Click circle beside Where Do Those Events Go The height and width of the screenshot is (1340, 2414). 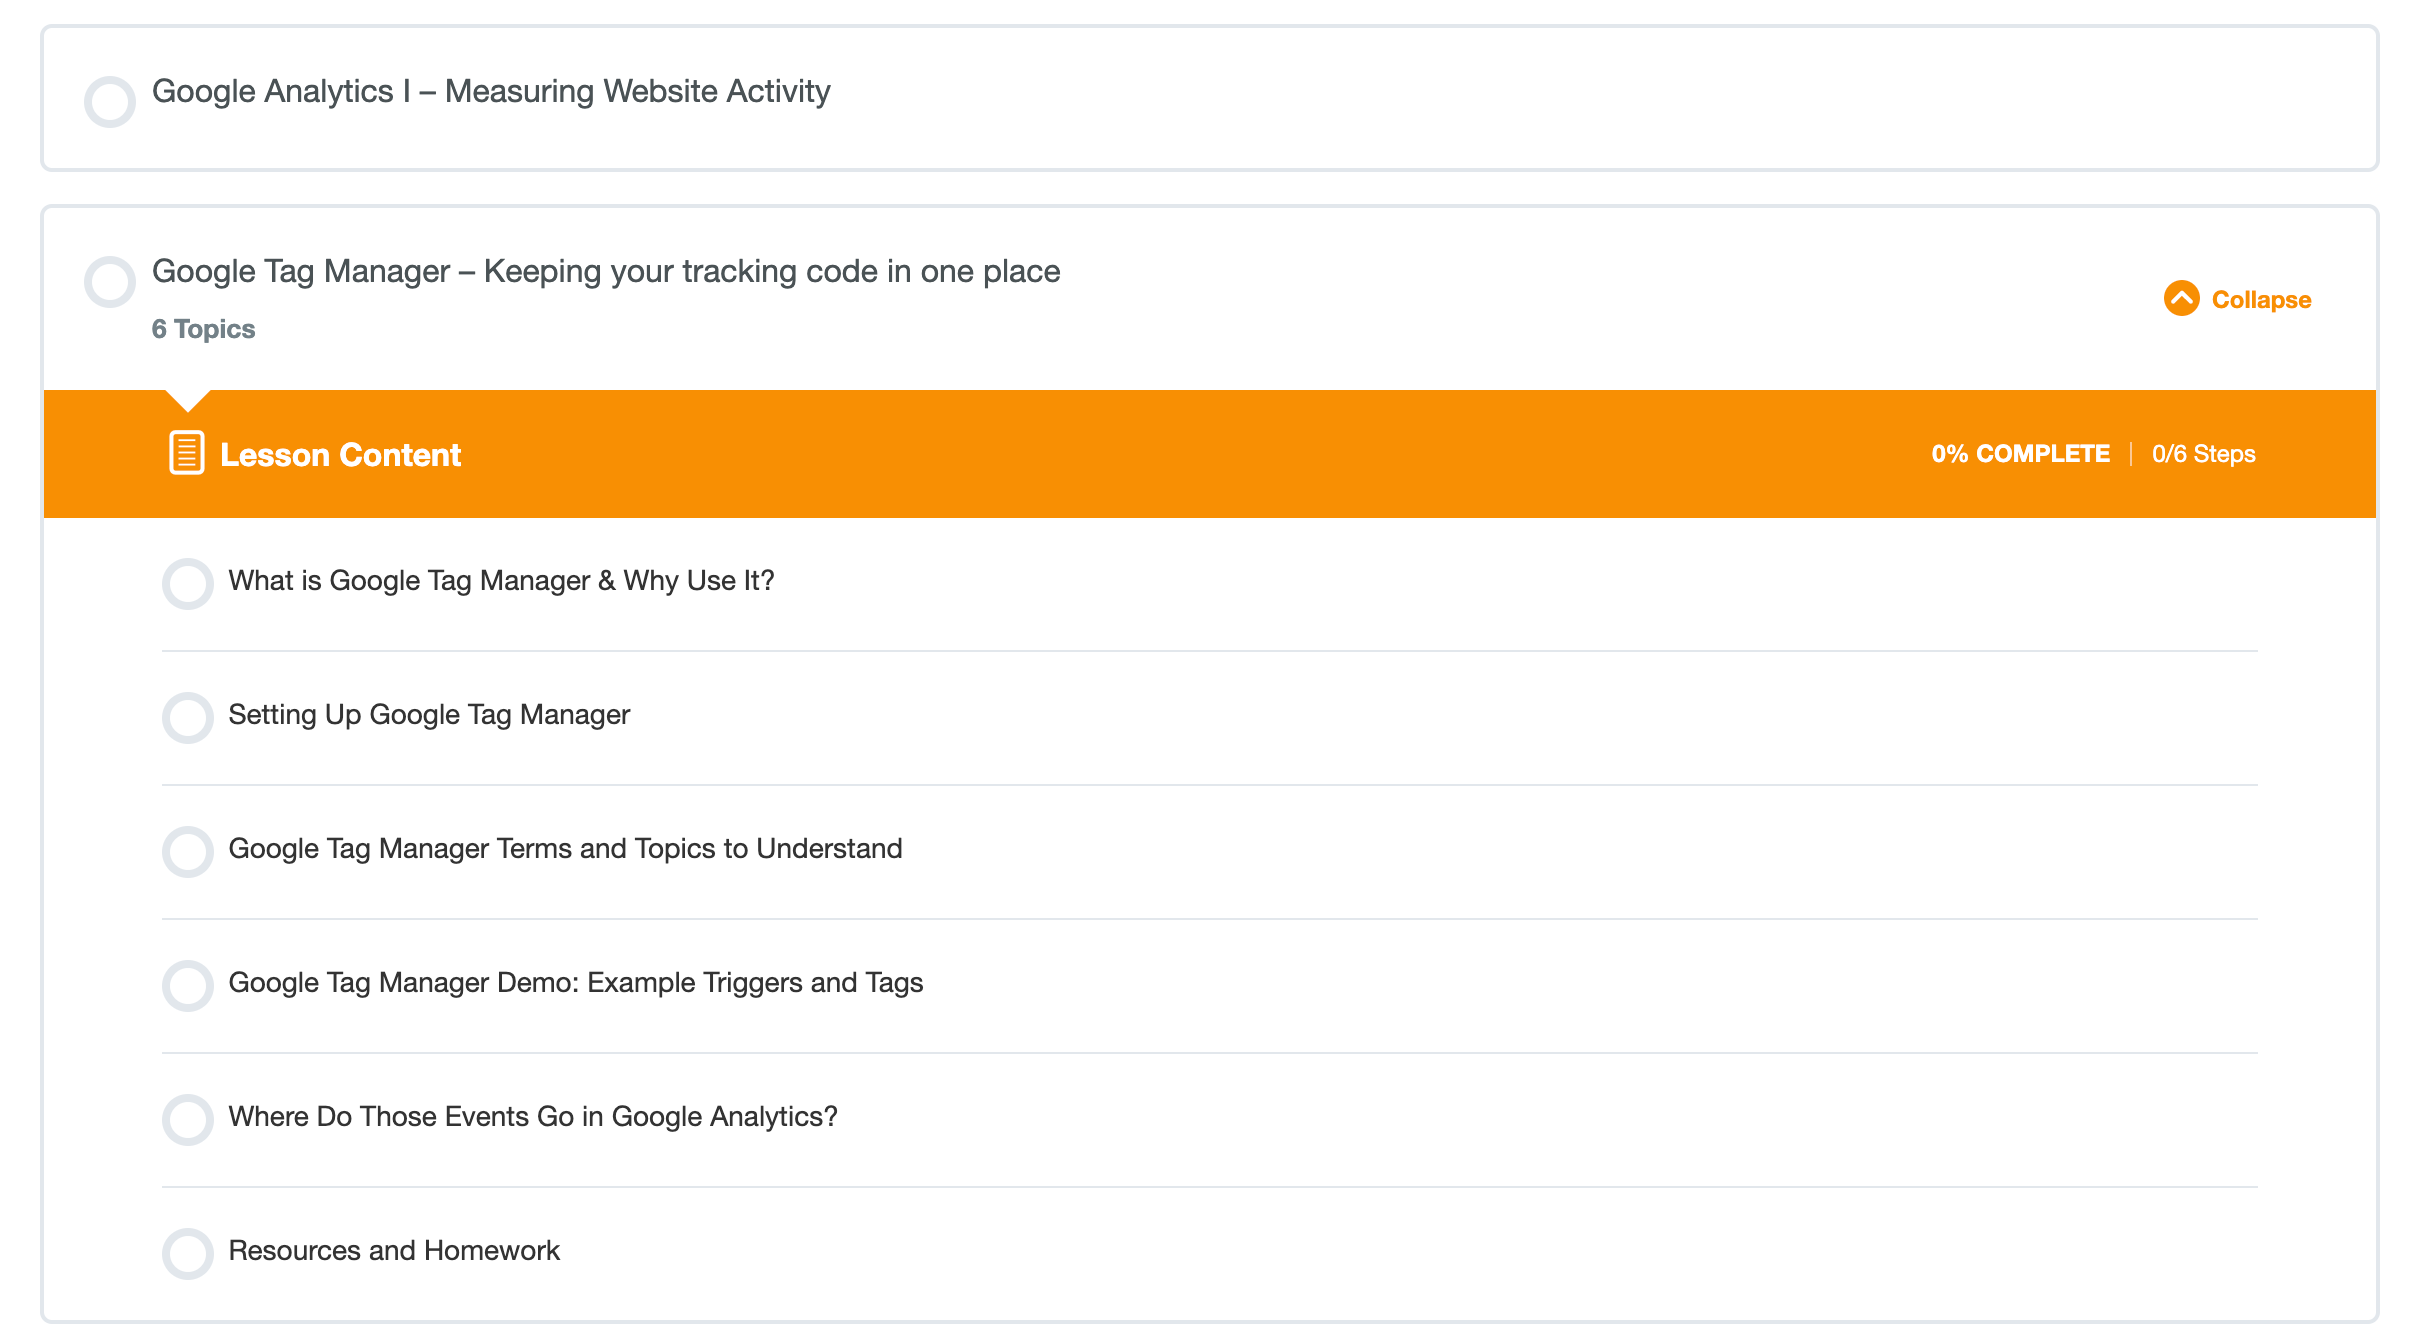[x=188, y=1119]
